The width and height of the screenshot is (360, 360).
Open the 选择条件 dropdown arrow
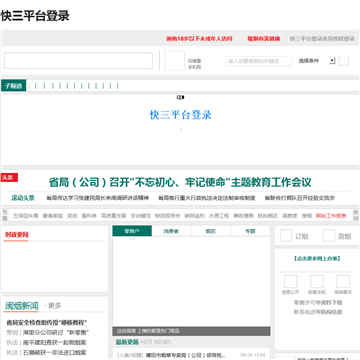332,61
